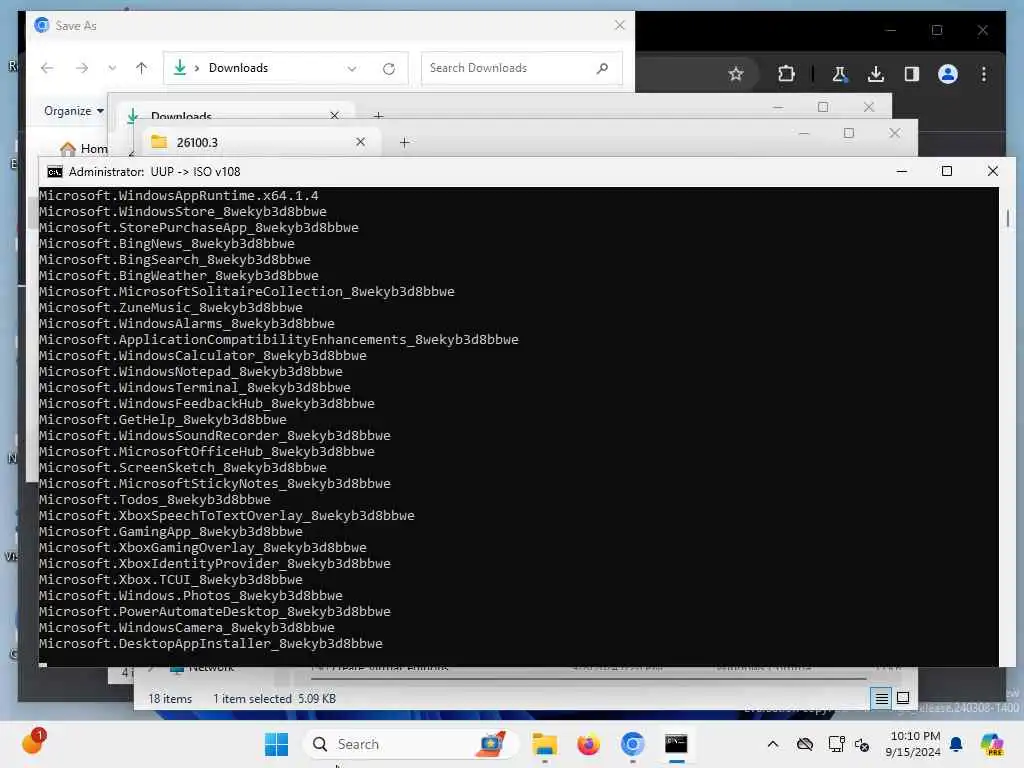Open the notification bell
Screen dimensions: 1024x768
click(956, 744)
